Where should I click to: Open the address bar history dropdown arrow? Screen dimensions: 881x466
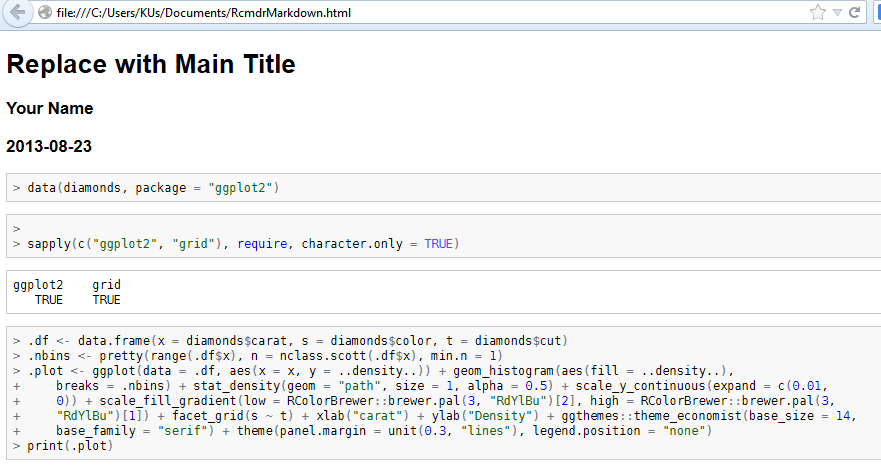[x=837, y=13]
